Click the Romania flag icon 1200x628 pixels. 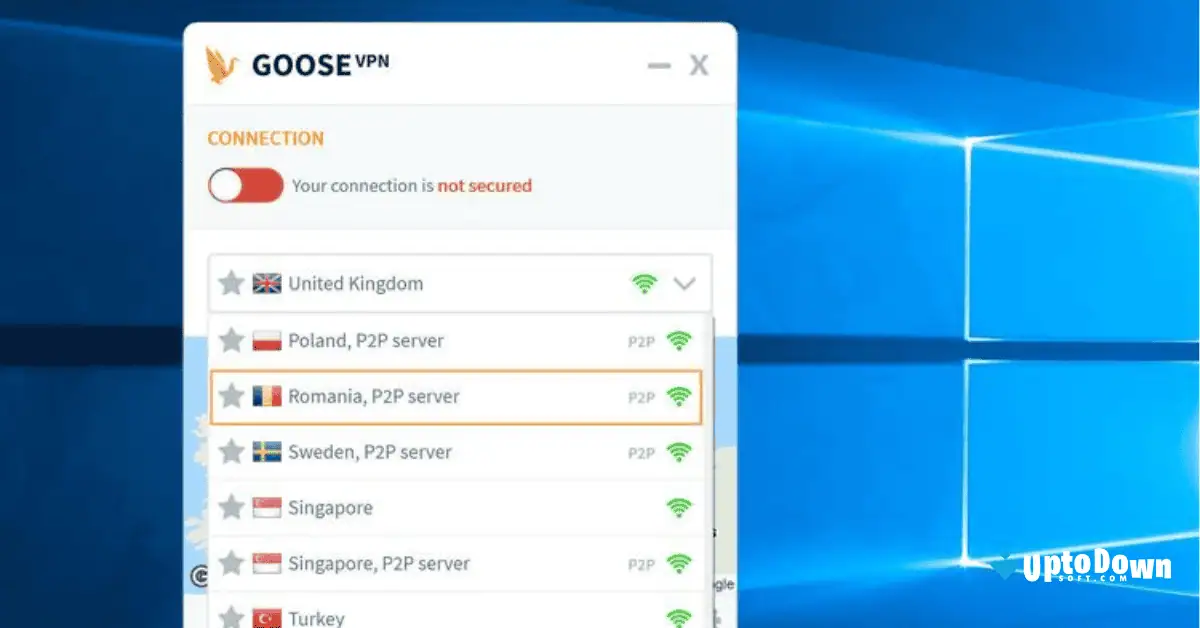click(x=265, y=396)
